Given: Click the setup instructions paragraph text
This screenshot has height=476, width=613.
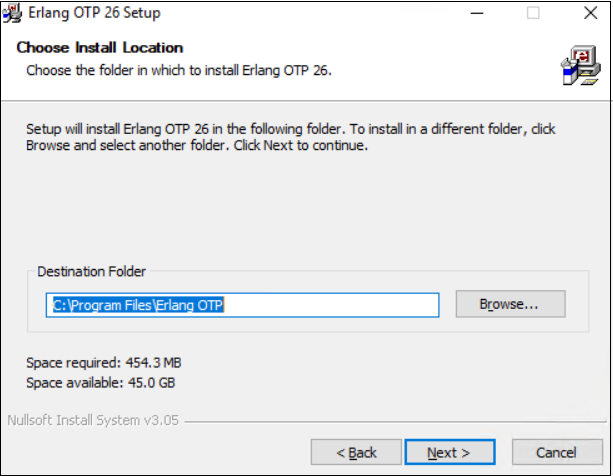Looking at the screenshot, I should coord(290,137).
